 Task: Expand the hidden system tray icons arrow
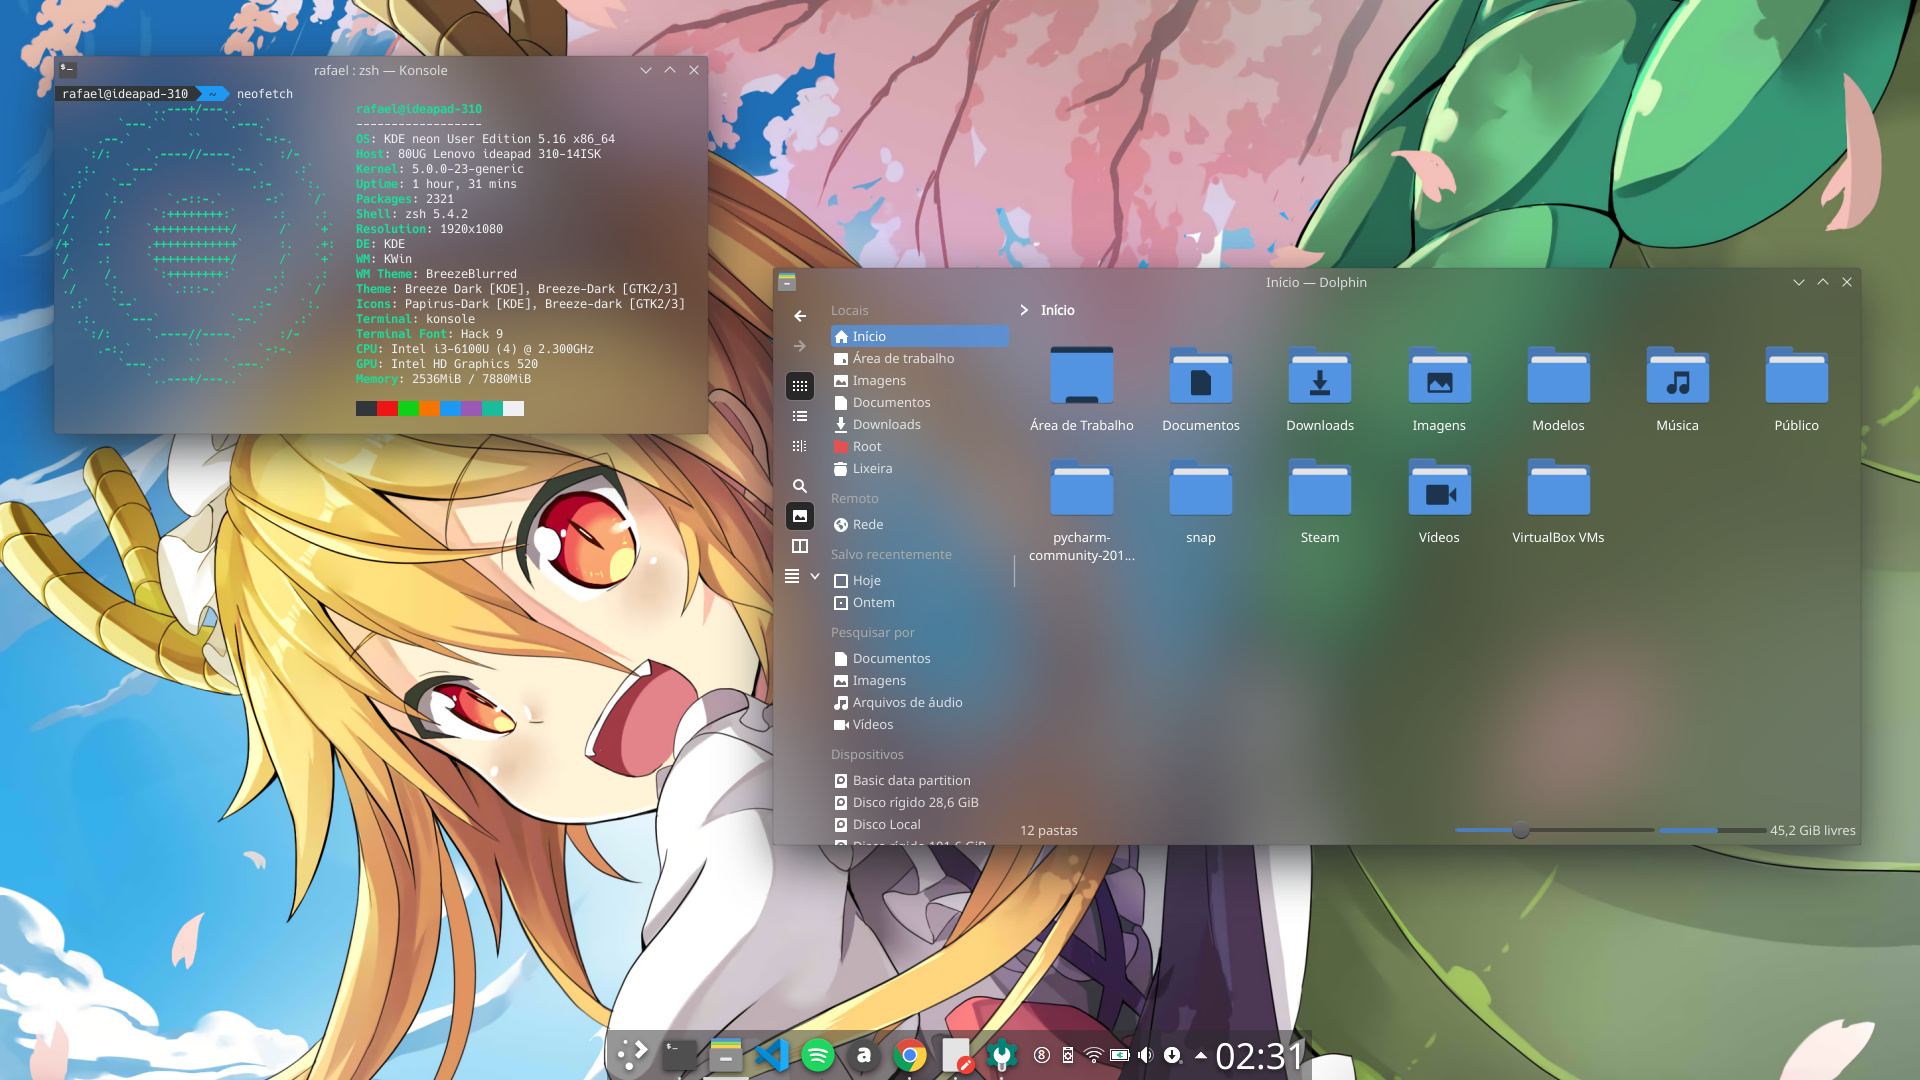[x=1200, y=1055]
